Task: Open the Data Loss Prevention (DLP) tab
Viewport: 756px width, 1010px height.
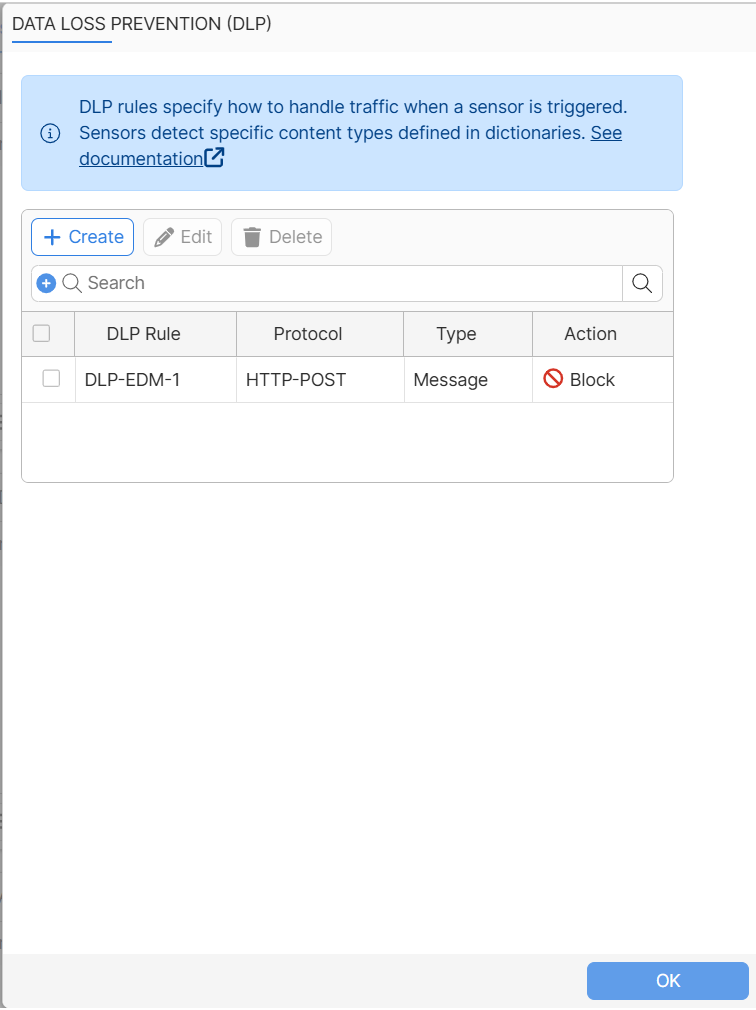Action: point(142,24)
